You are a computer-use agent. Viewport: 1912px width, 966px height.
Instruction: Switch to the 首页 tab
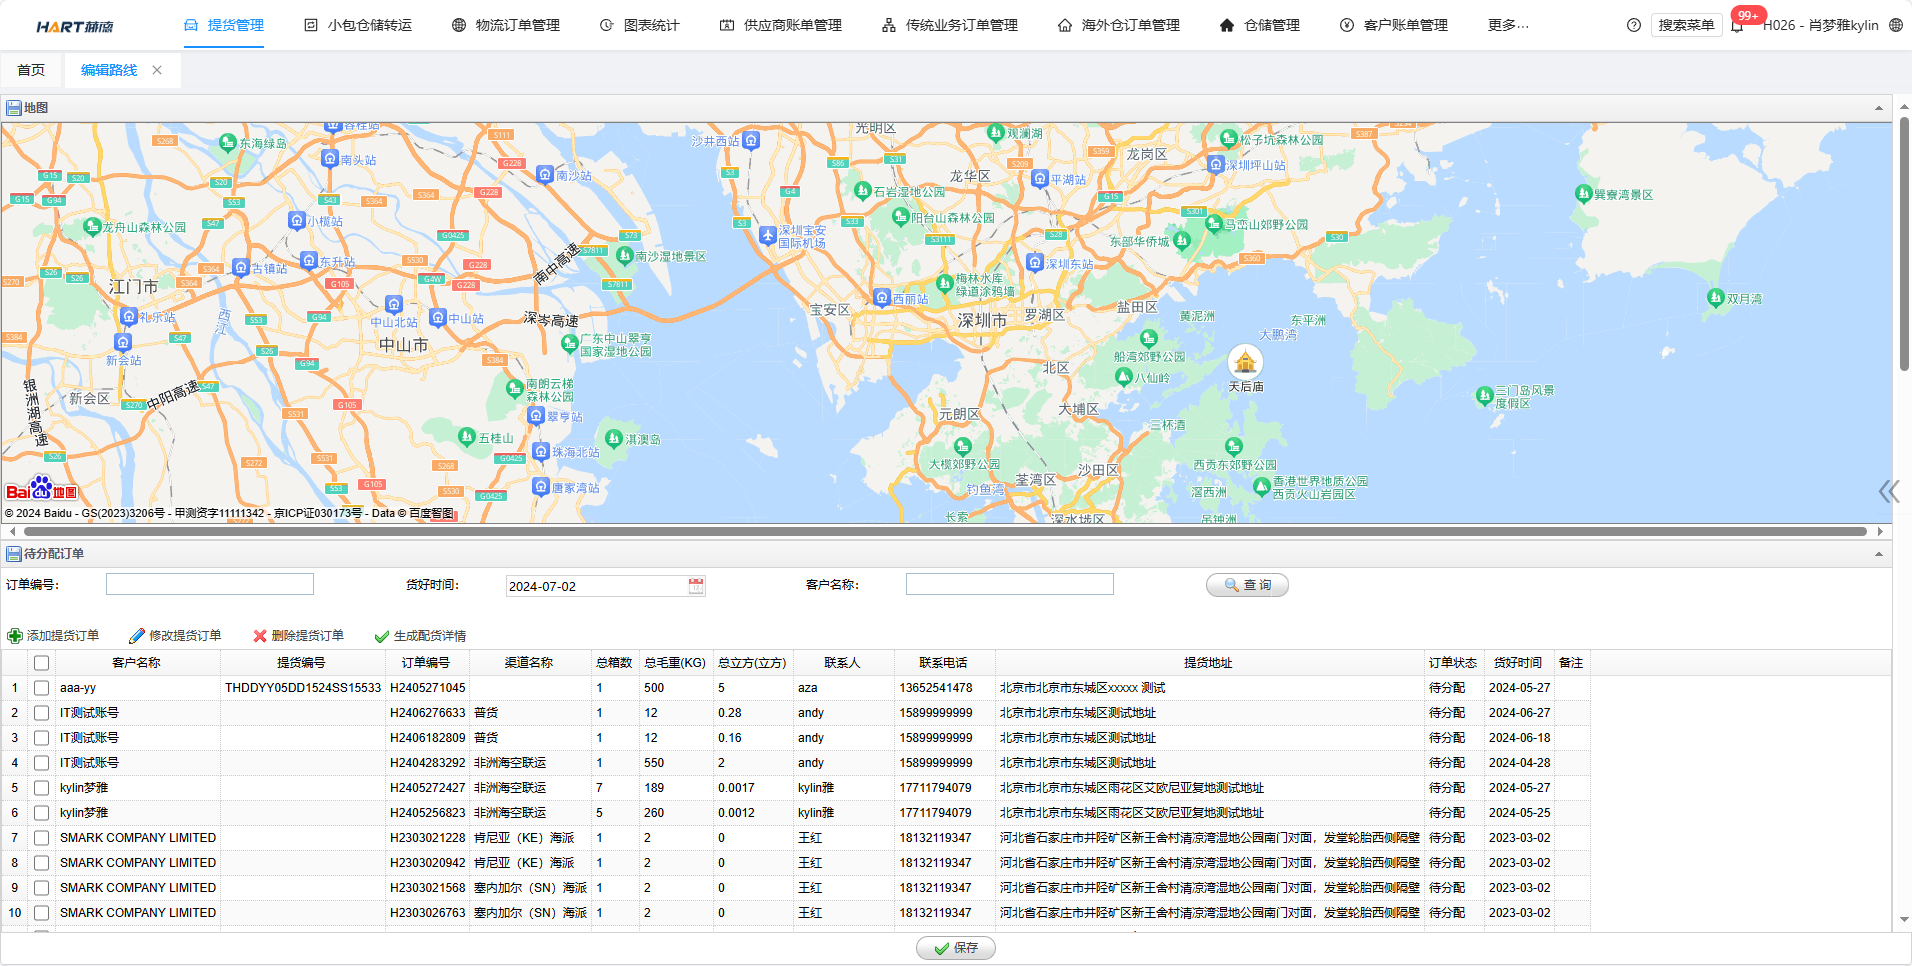coord(31,70)
